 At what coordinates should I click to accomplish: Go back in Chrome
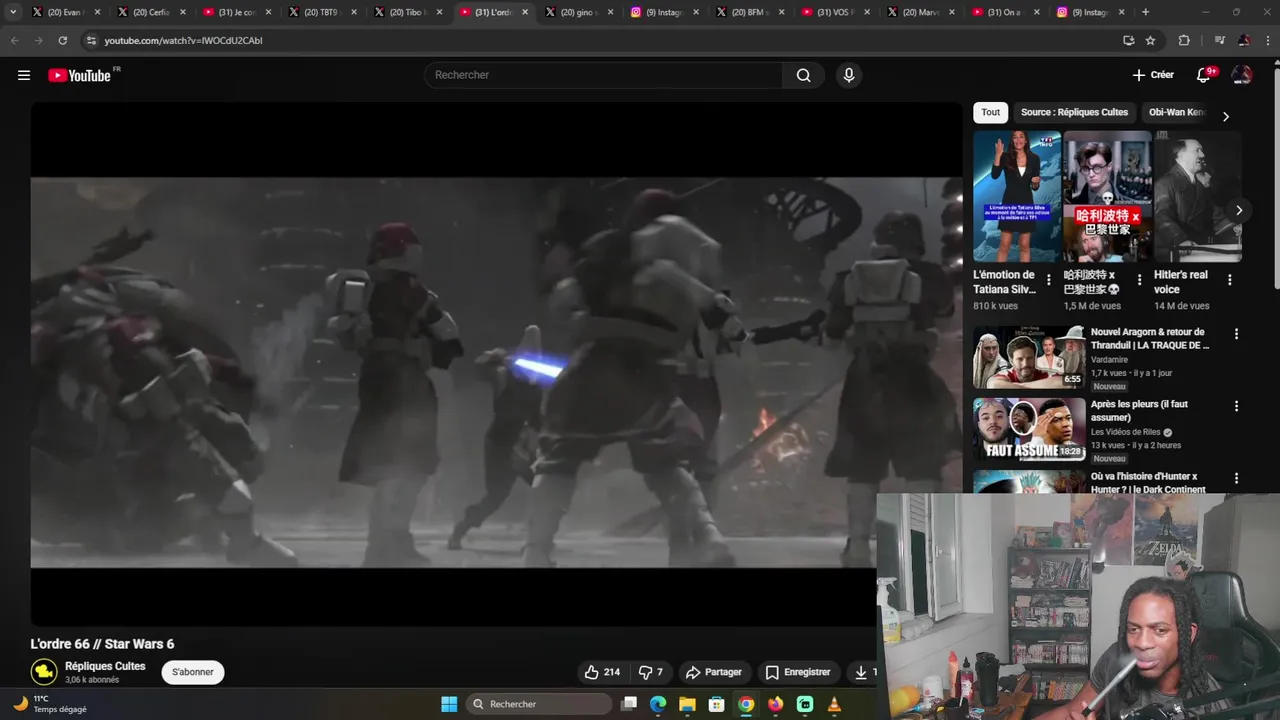click(14, 40)
